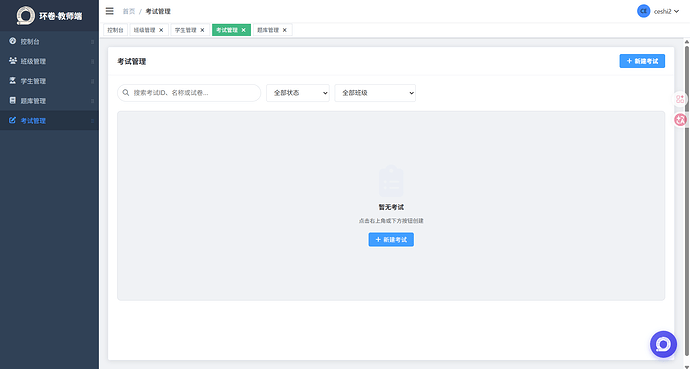
Task: Go to 首页 breadcrumb link
Action: tap(128, 11)
